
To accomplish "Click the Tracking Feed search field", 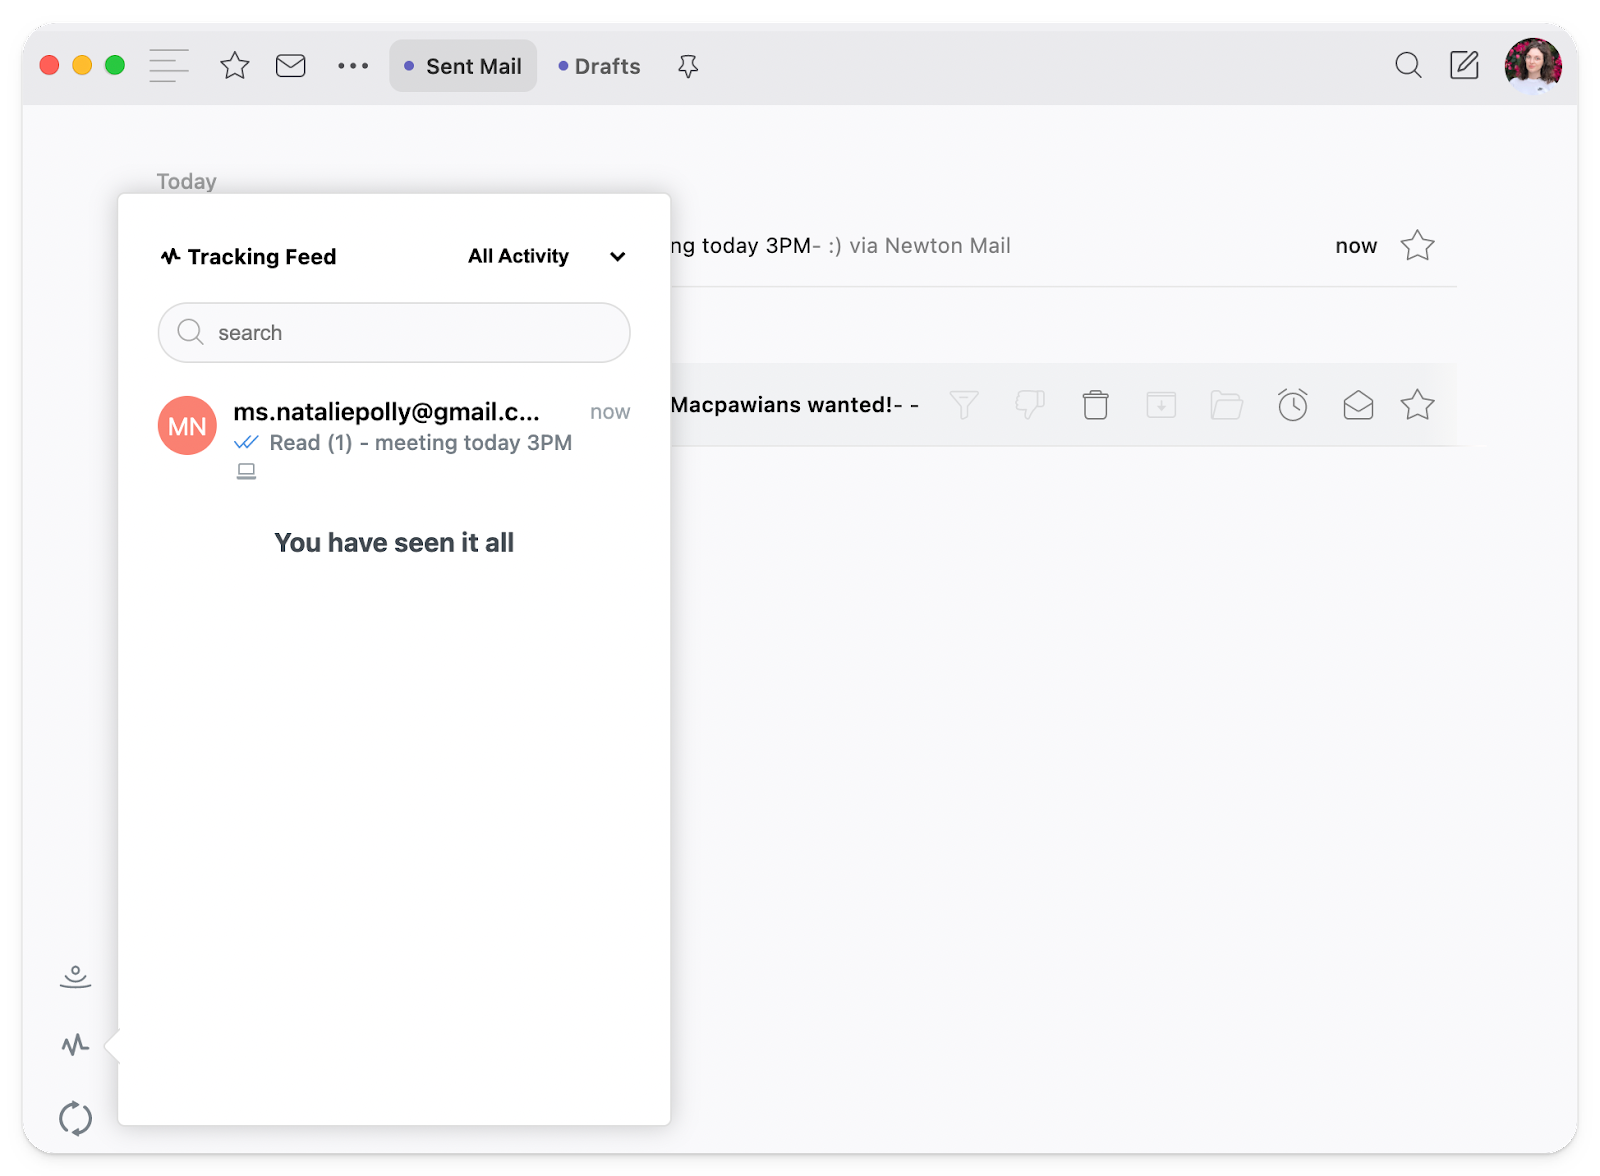I will click(x=394, y=333).
